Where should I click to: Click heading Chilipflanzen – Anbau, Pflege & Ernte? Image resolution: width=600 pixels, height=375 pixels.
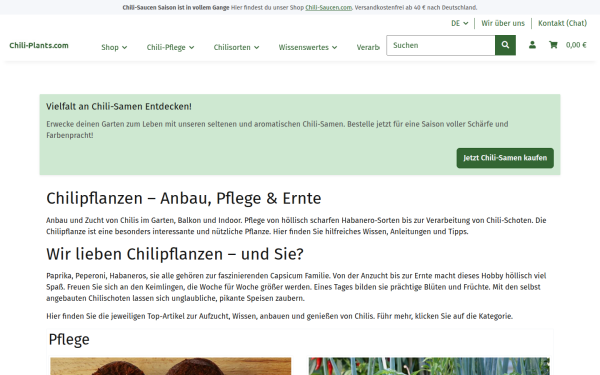[184, 199]
